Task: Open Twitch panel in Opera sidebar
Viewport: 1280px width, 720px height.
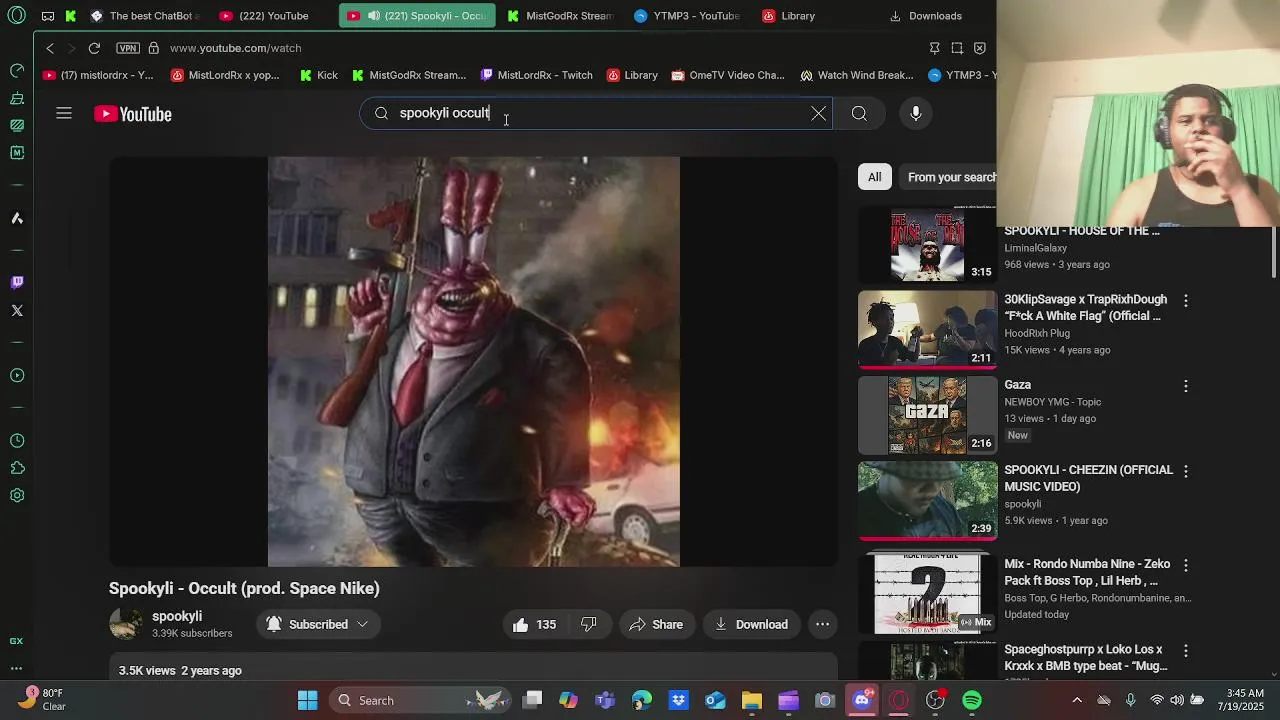Action: [x=17, y=283]
